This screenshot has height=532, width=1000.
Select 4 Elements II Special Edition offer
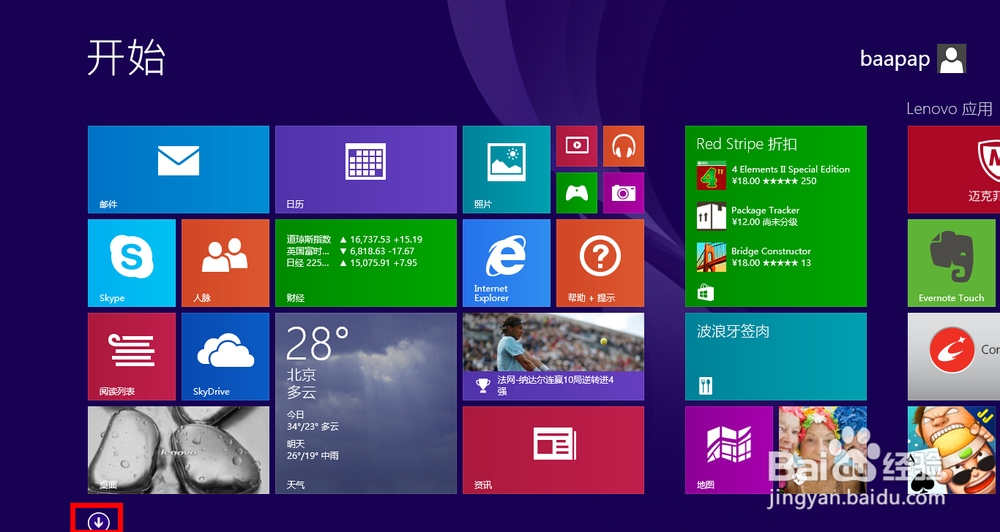point(774,175)
